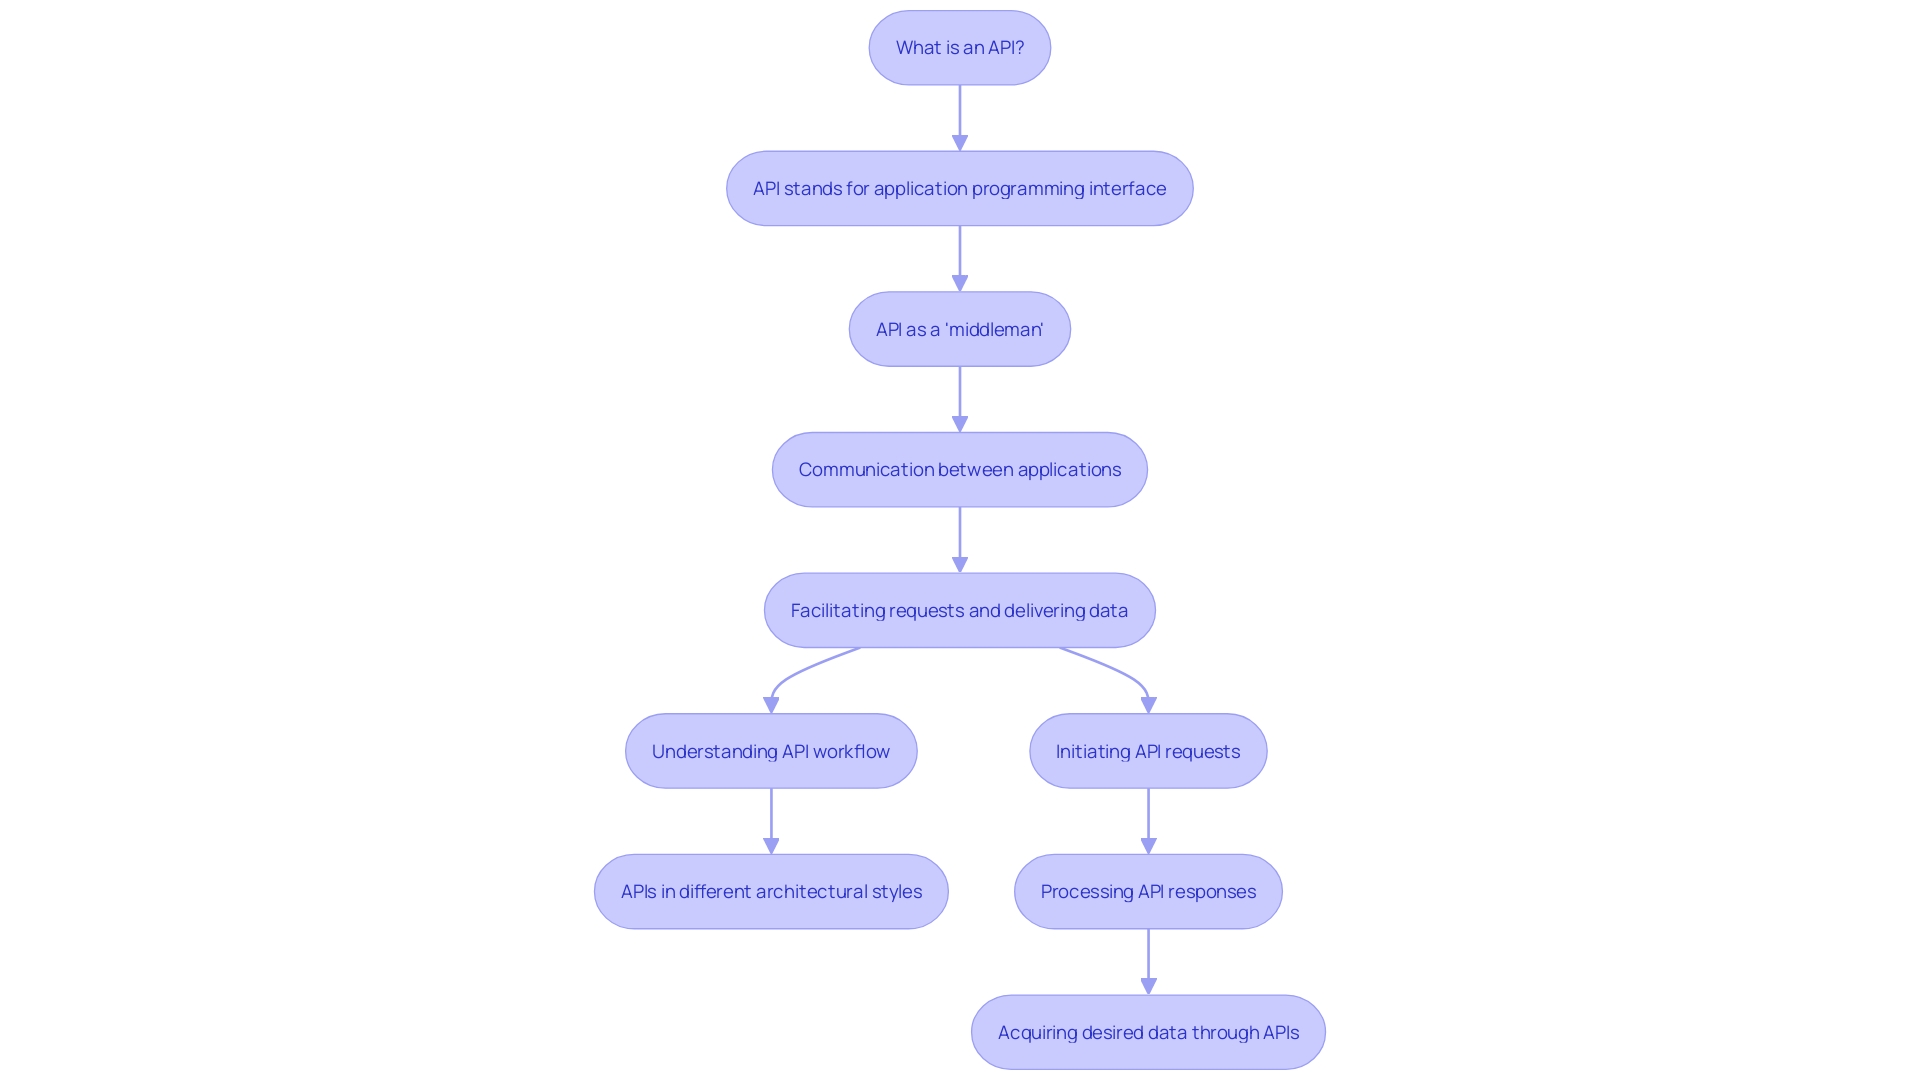Screen dimensions: 1920x1080
Task: Click the 'What is an API?' node
Action: coord(960,47)
